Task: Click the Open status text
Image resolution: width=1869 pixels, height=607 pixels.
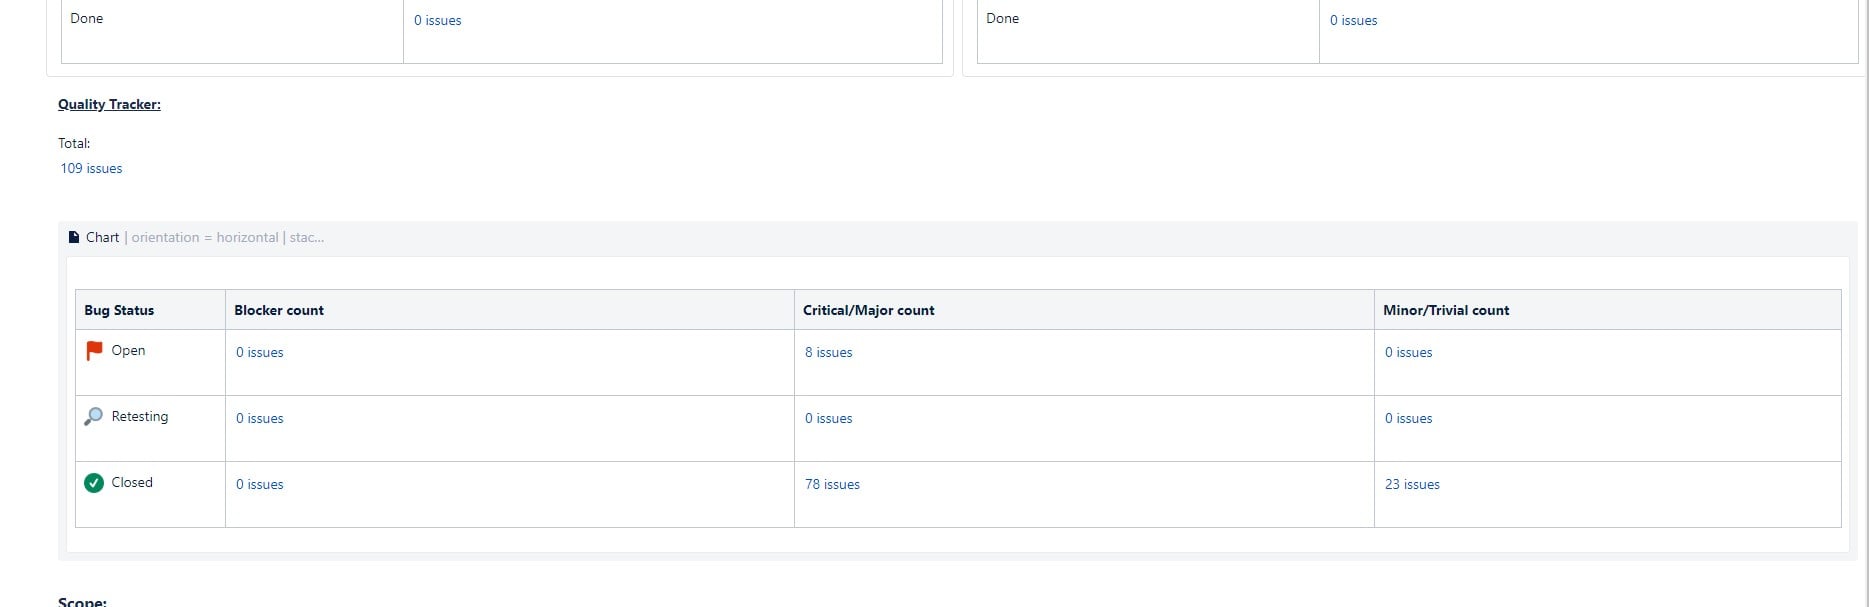Action: click(128, 350)
